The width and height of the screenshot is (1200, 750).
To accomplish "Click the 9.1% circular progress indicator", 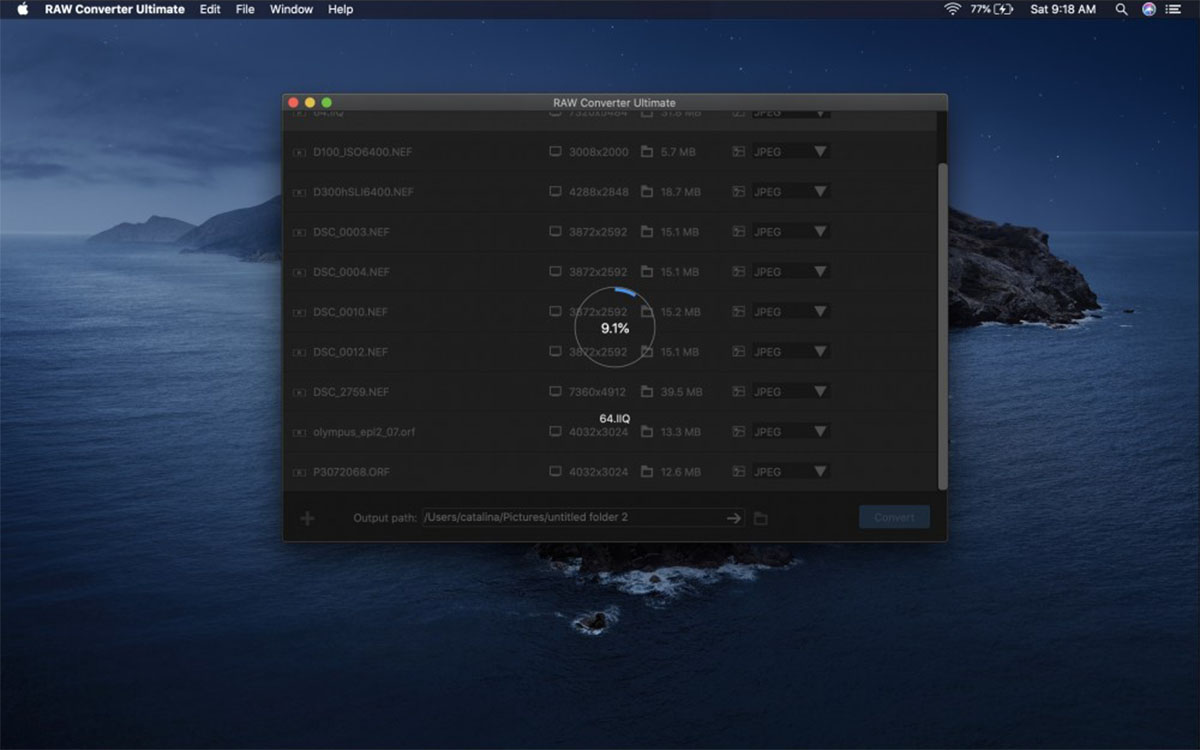I will click(x=615, y=328).
